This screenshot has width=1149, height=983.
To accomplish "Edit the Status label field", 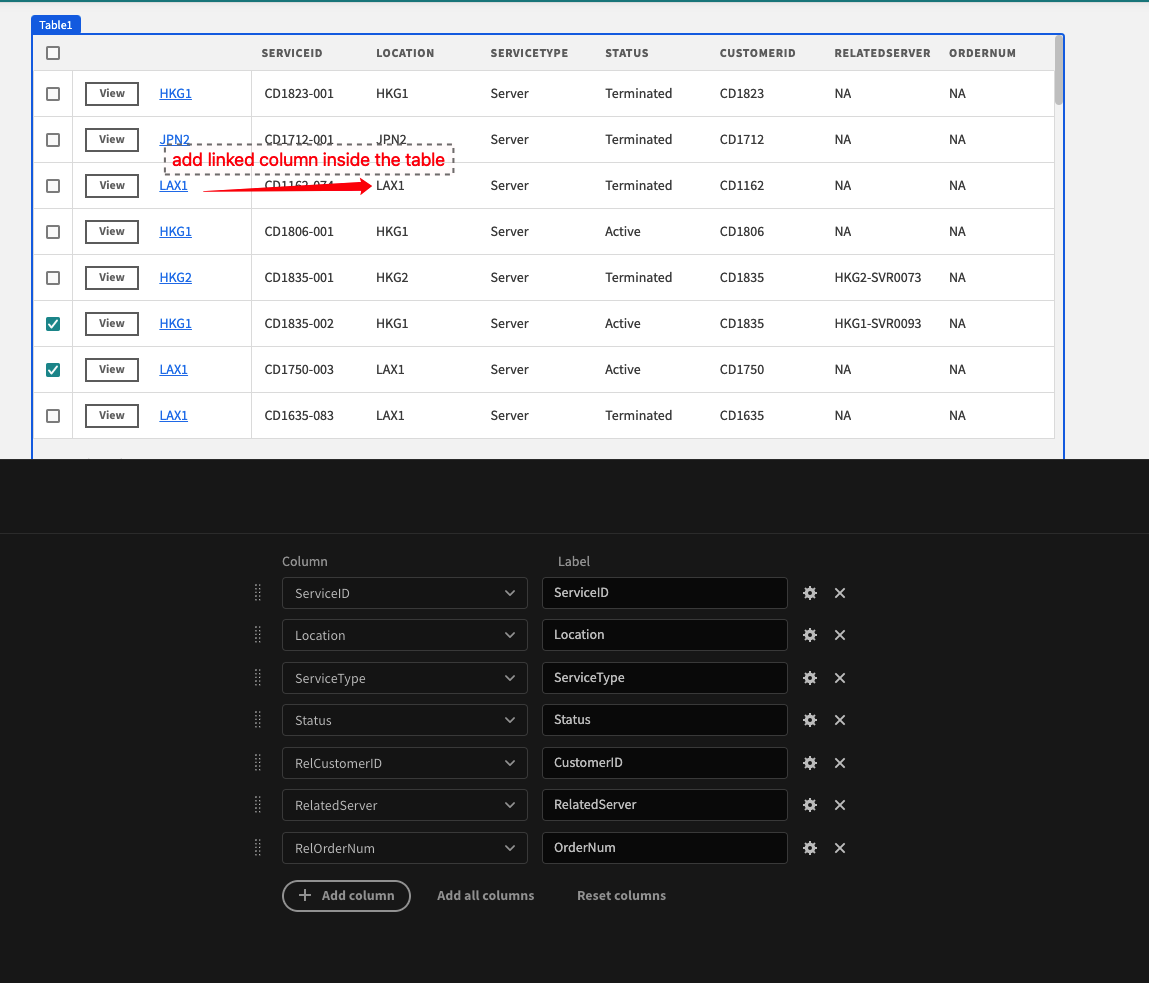I will click(x=665, y=720).
